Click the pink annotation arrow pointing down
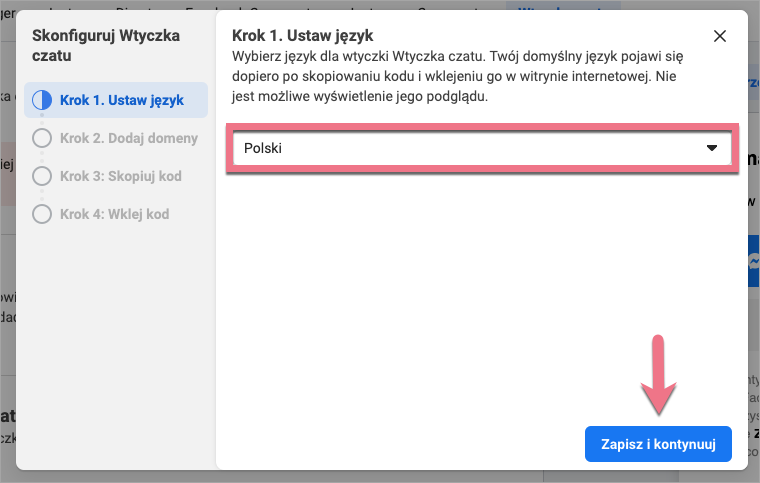Image resolution: width=760 pixels, height=483 pixels. coord(658,378)
